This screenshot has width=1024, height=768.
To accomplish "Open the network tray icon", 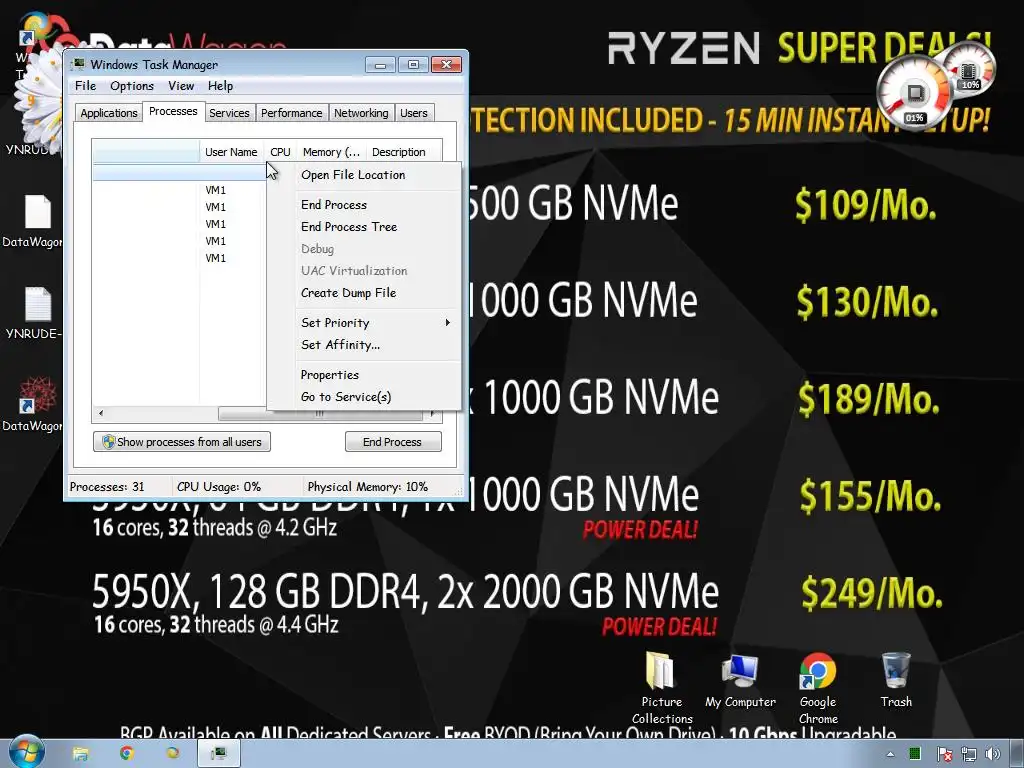I will click(x=968, y=754).
